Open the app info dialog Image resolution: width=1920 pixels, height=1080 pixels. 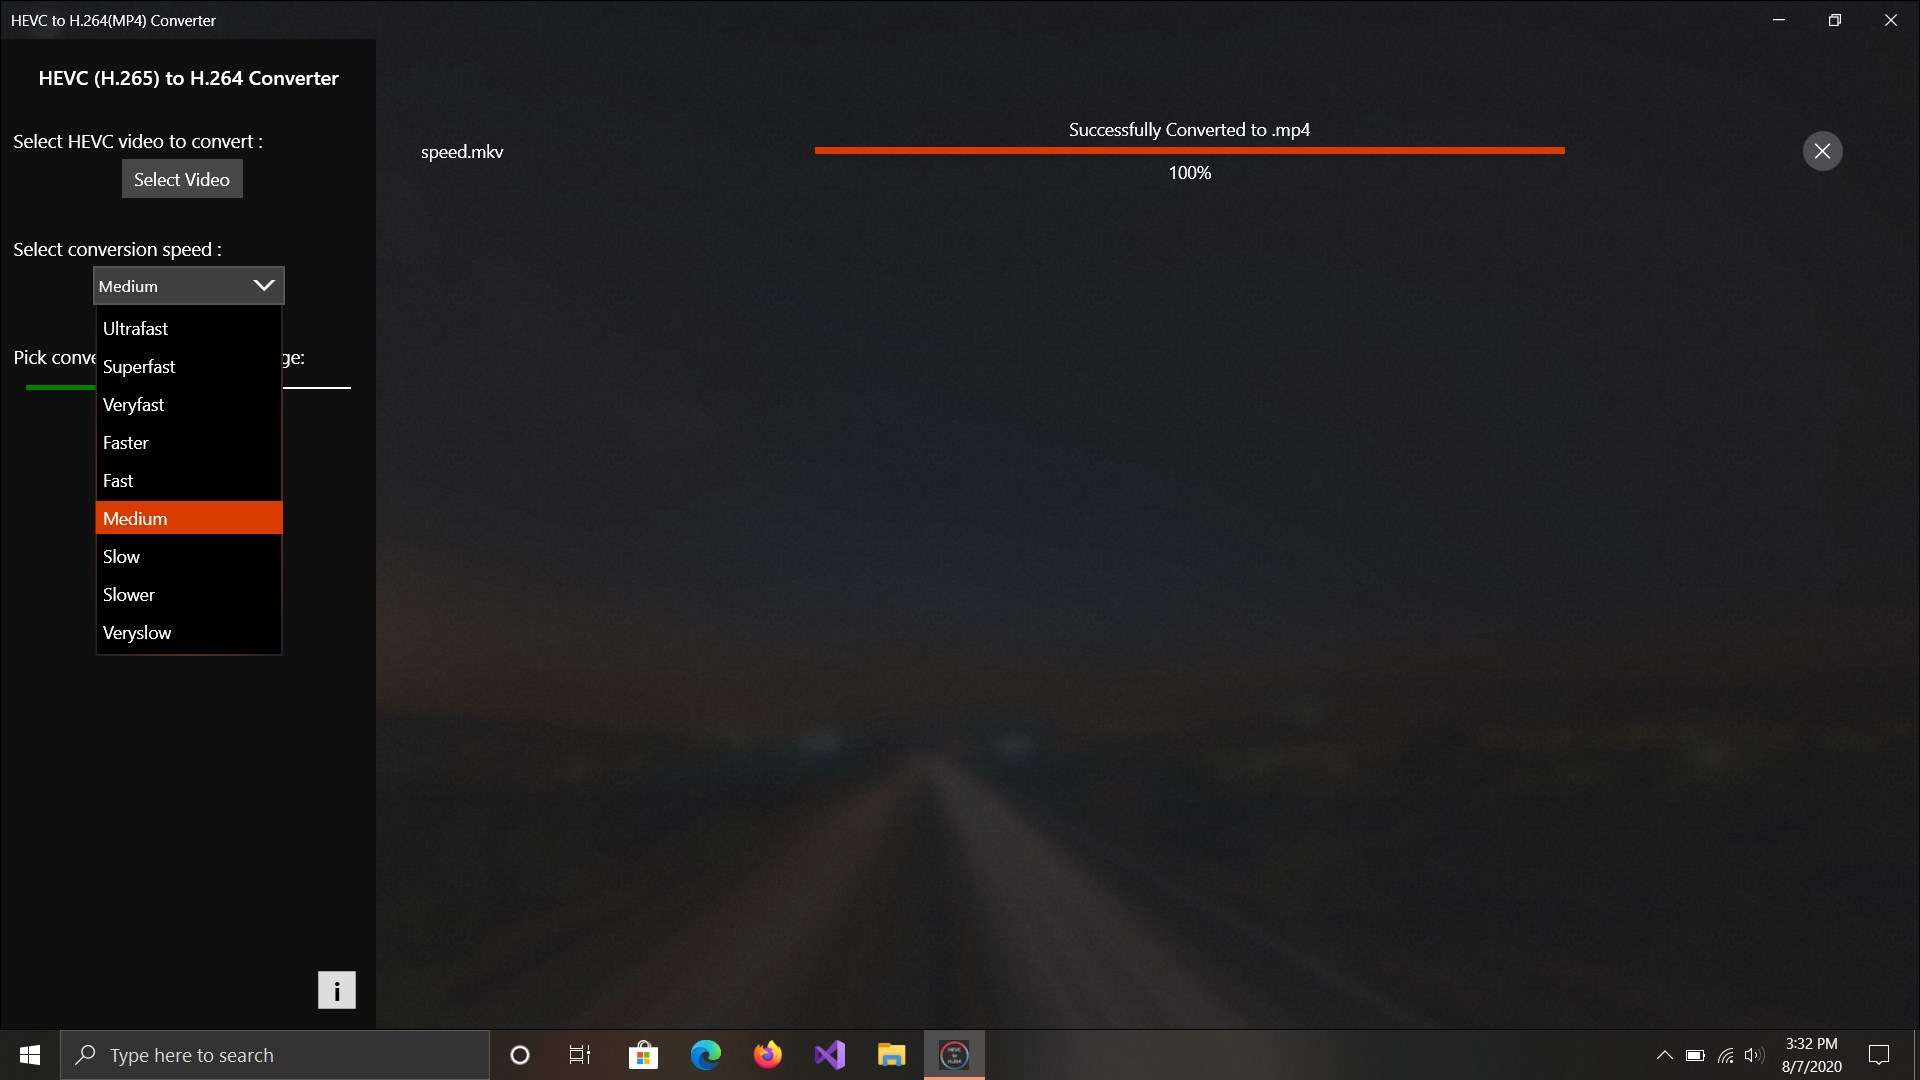[336, 989]
